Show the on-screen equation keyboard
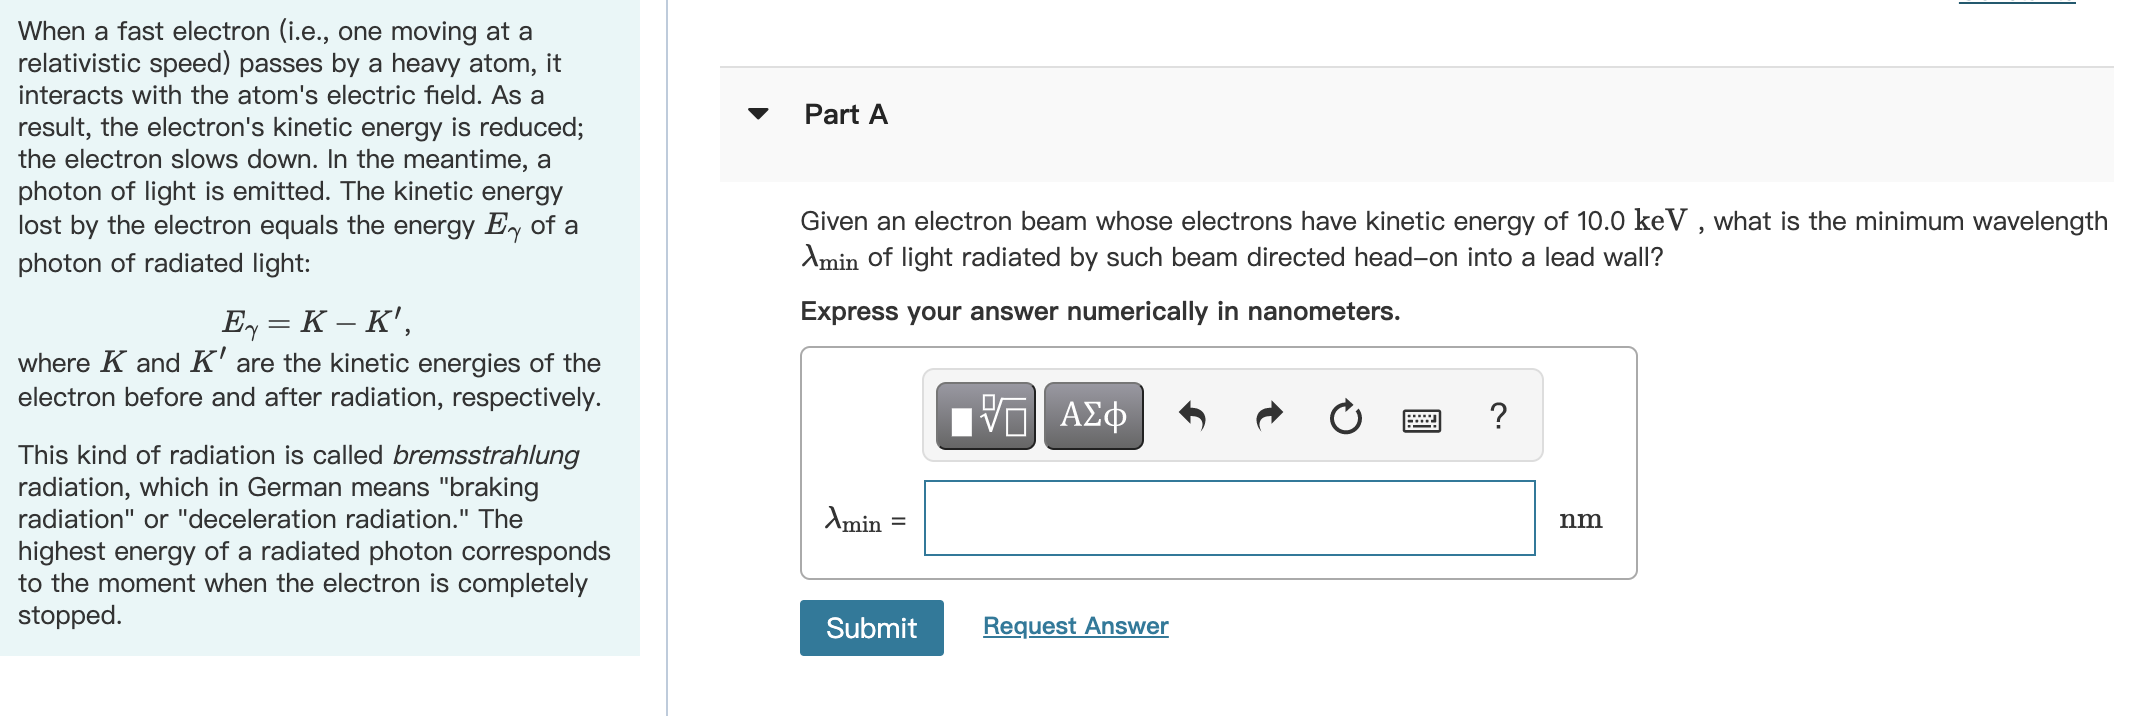 [x=1421, y=420]
